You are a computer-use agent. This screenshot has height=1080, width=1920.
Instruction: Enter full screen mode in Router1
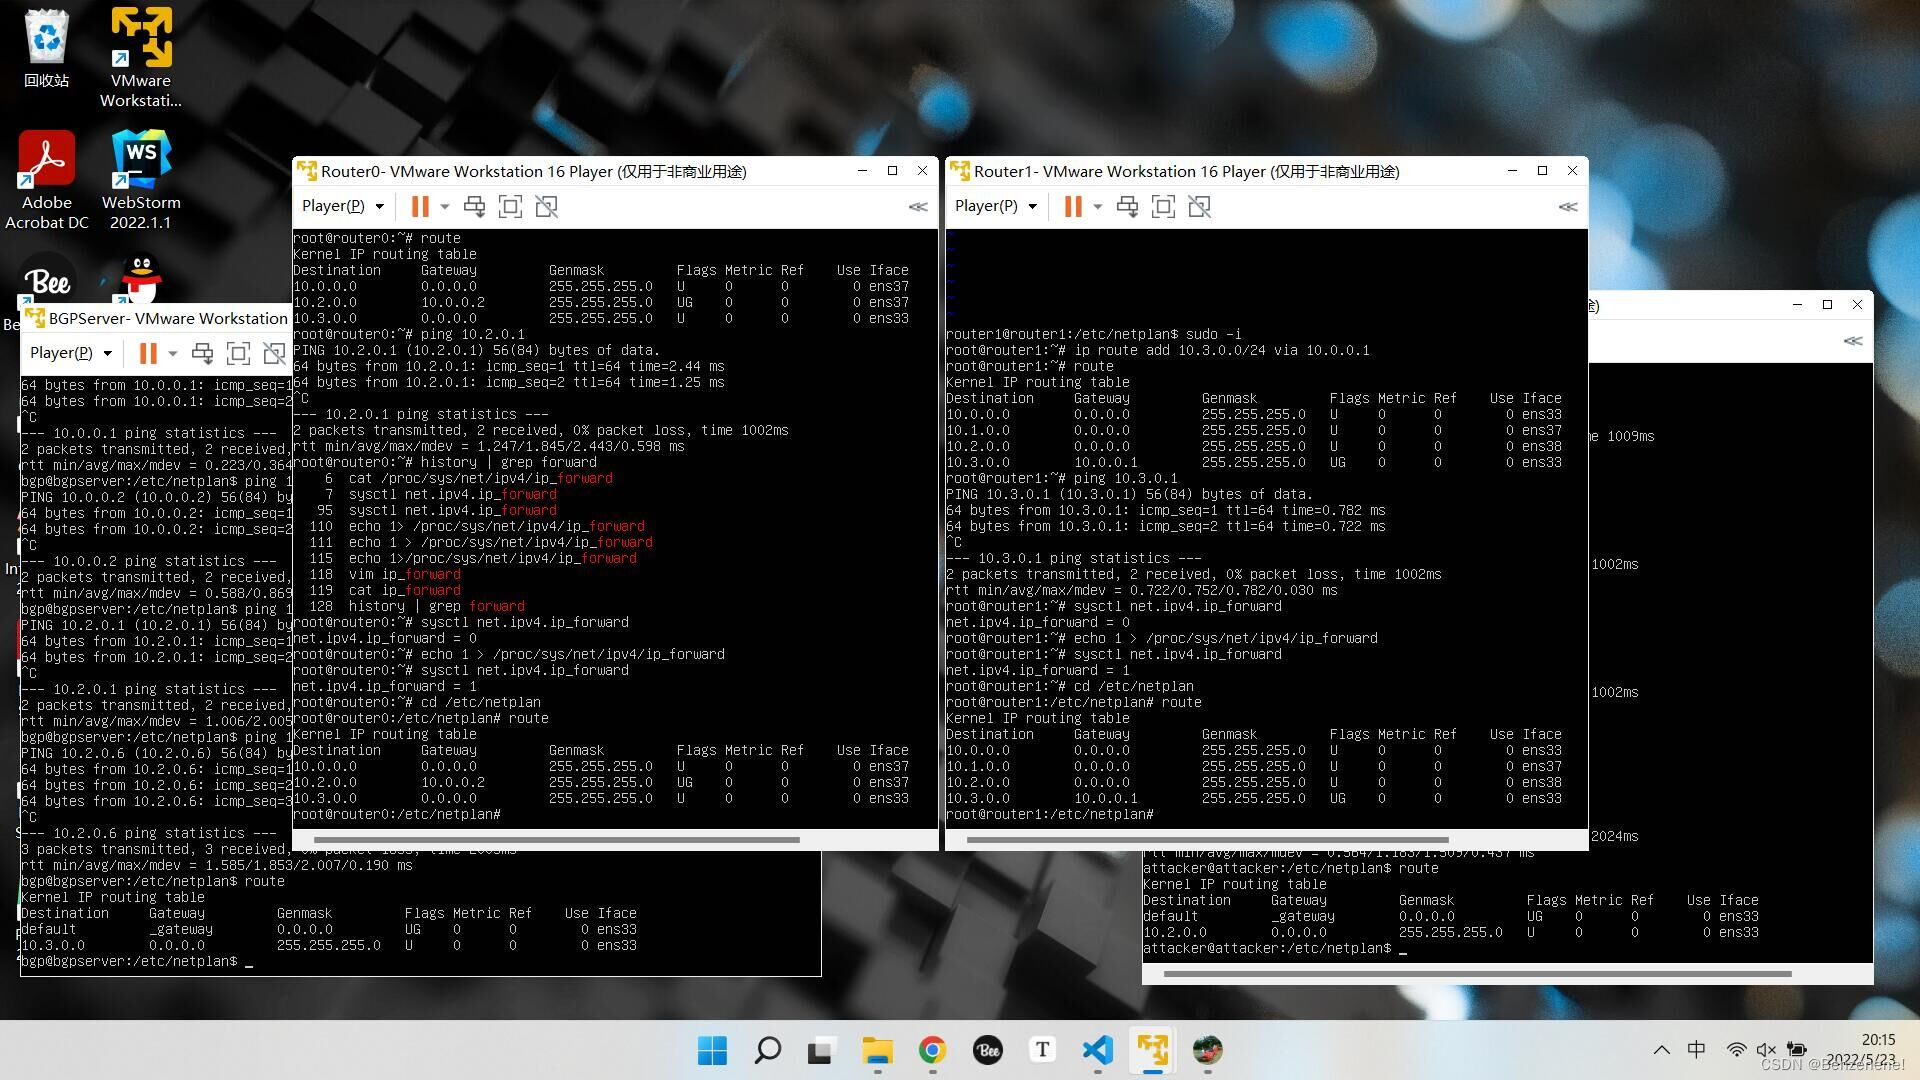click(x=1163, y=206)
